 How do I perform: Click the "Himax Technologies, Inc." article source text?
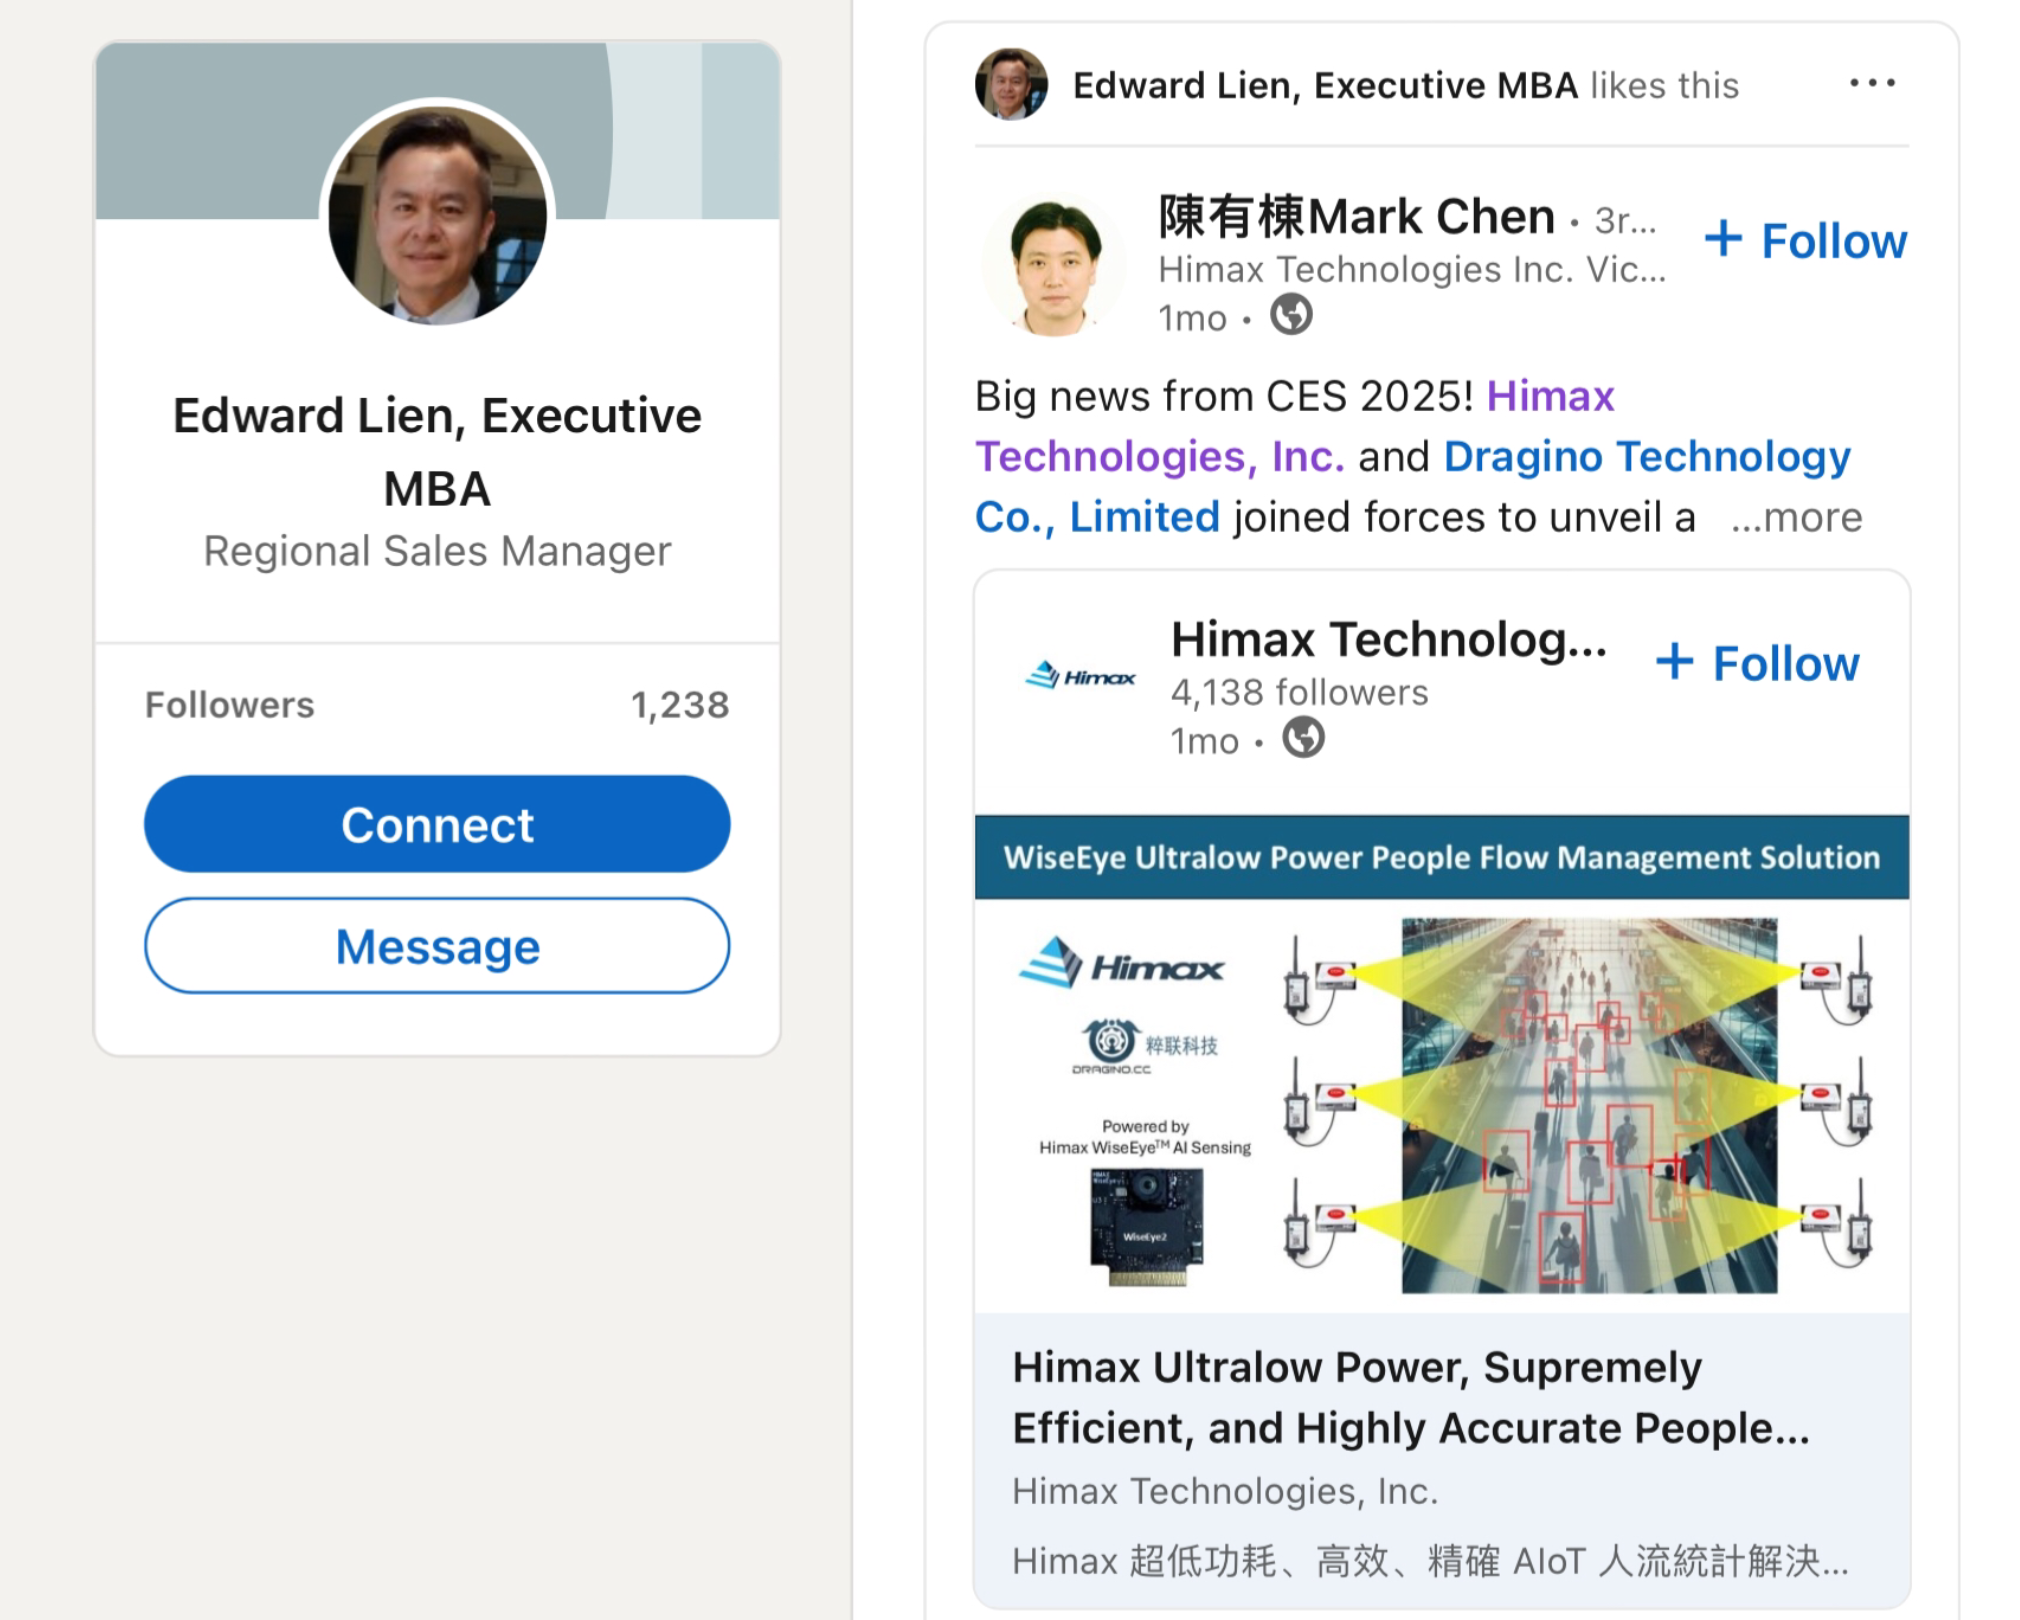coord(1225,1491)
